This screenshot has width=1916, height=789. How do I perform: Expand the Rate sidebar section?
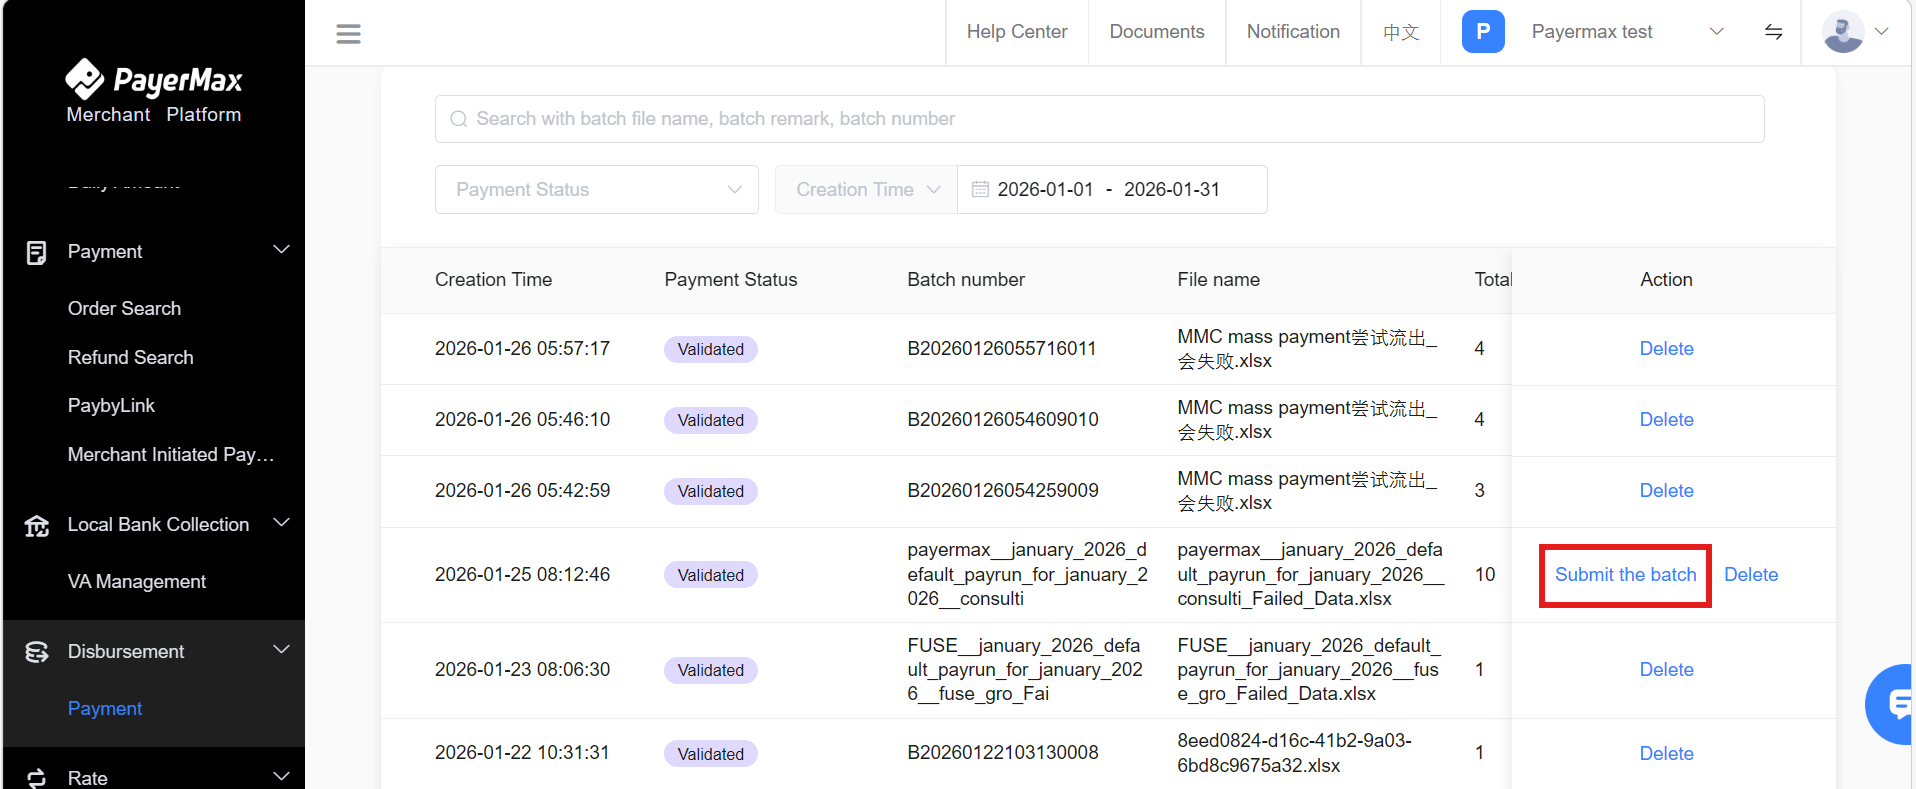coord(281,777)
